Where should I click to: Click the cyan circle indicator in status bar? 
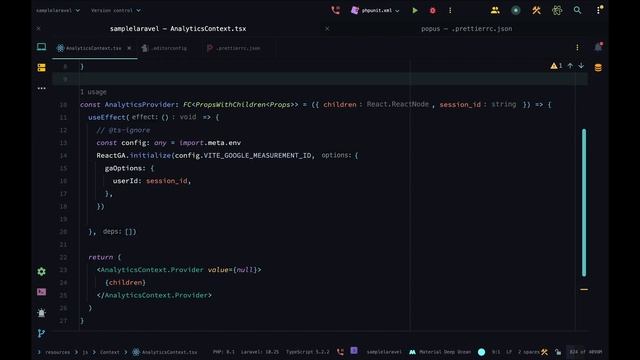pyautogui.click(x=482, y=352)
